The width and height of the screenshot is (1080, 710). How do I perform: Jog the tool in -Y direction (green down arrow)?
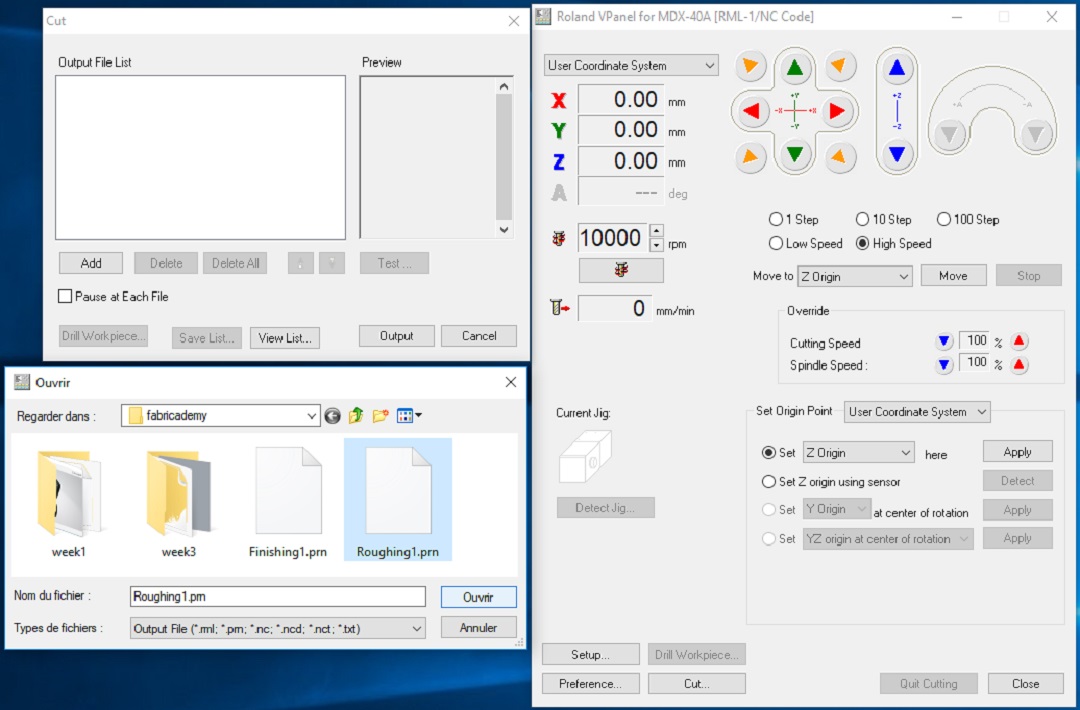click(x=795, y=154)
